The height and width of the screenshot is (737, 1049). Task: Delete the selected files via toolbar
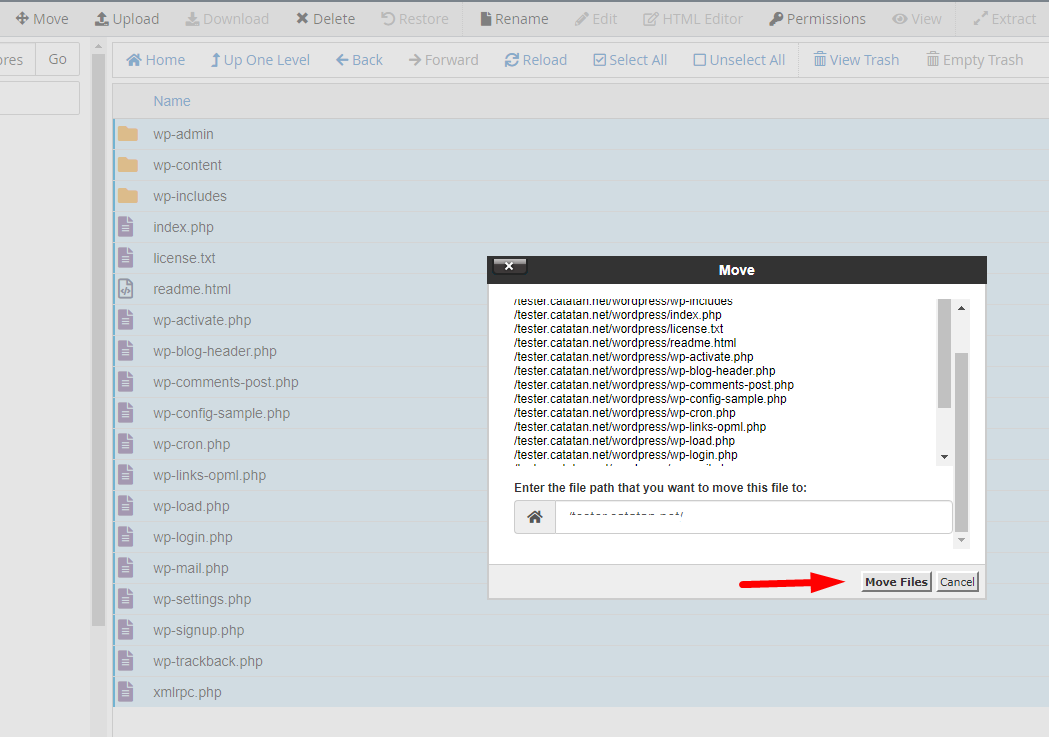[325, 19]
